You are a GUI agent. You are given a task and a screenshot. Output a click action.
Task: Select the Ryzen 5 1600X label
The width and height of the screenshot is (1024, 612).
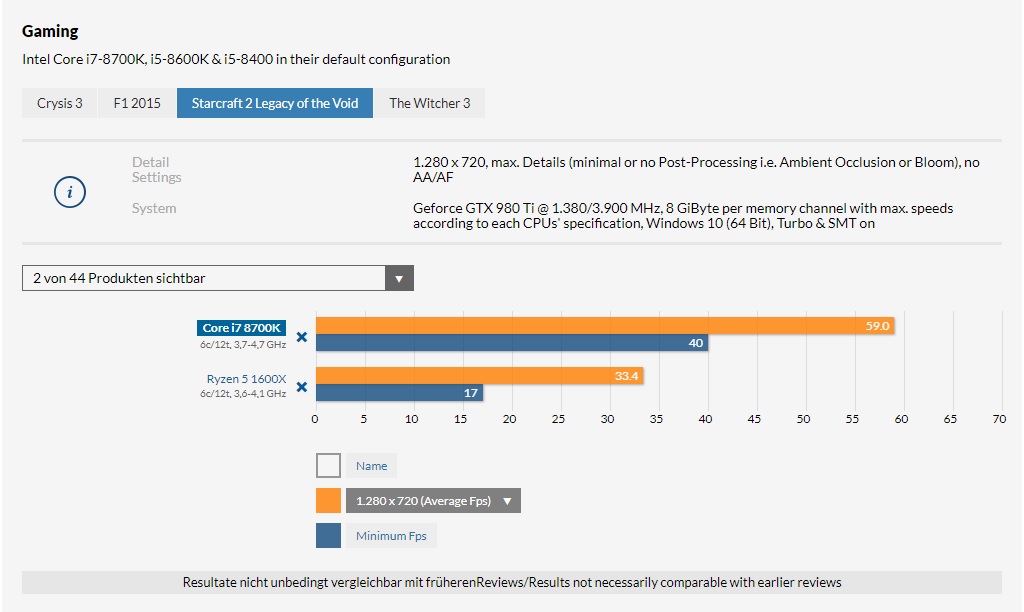pyautogui.click(x=246, y=379)
